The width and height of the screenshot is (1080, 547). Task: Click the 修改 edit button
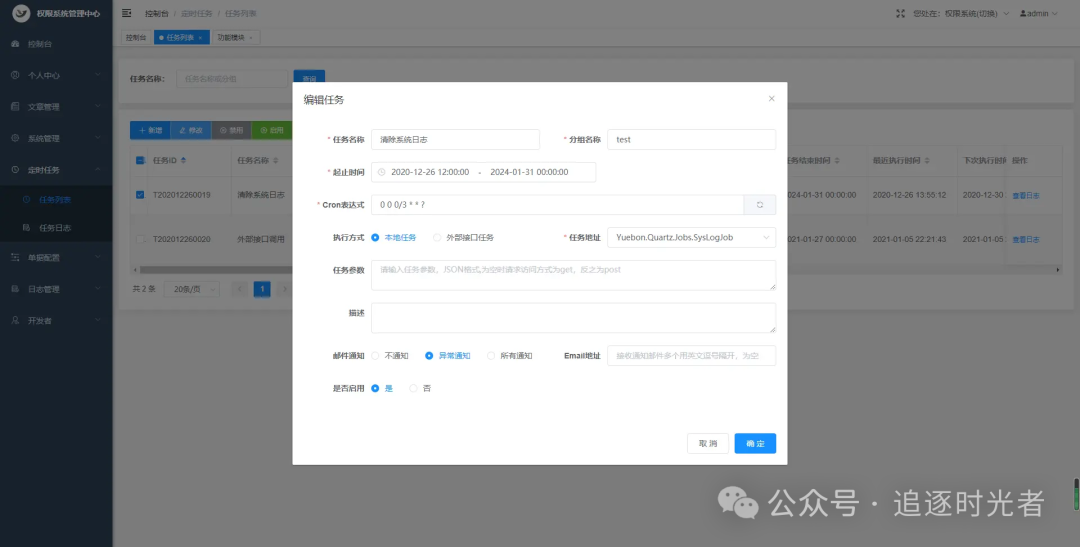191,130
